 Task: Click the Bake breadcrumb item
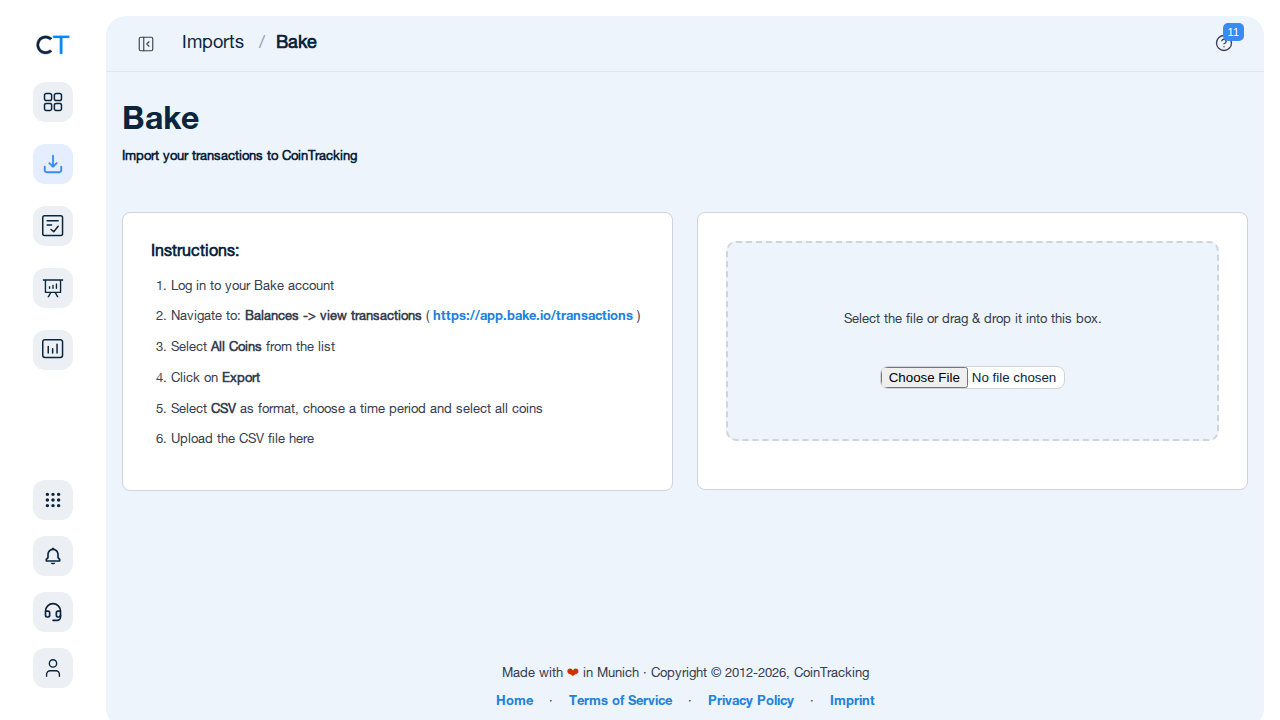coord(296,42)
